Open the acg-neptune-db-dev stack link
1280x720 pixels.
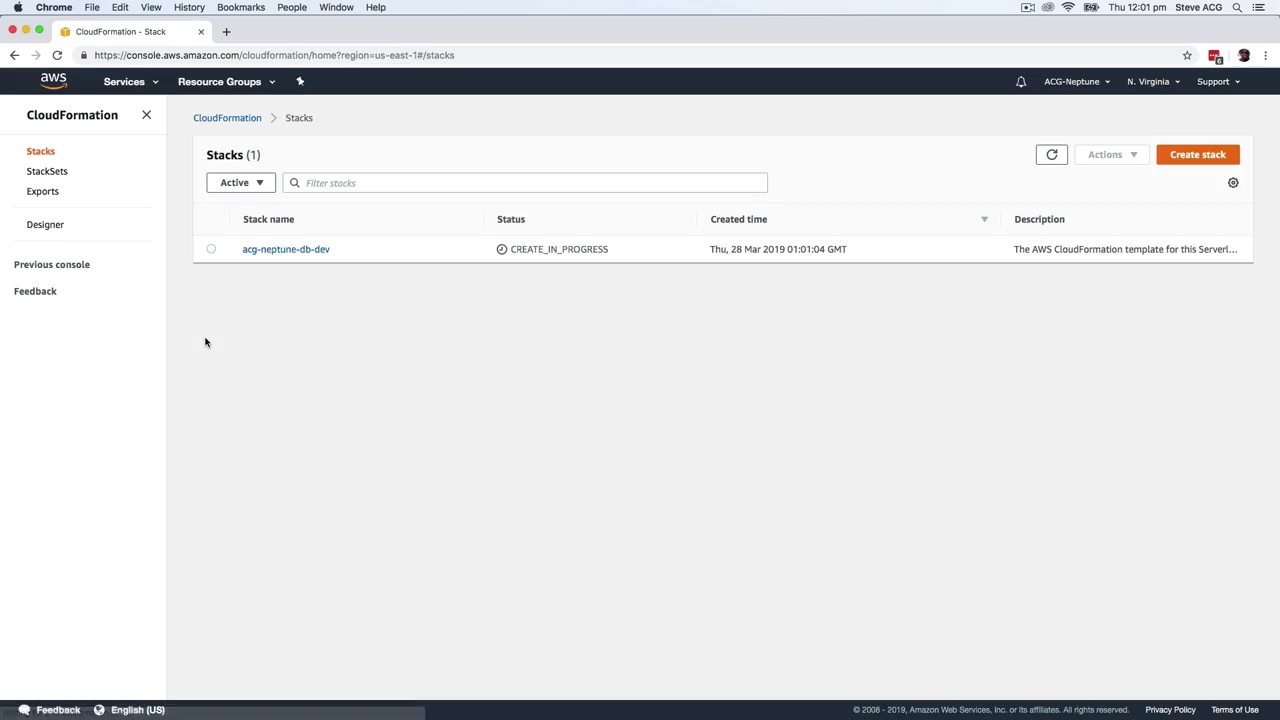[x=286, y=249]
